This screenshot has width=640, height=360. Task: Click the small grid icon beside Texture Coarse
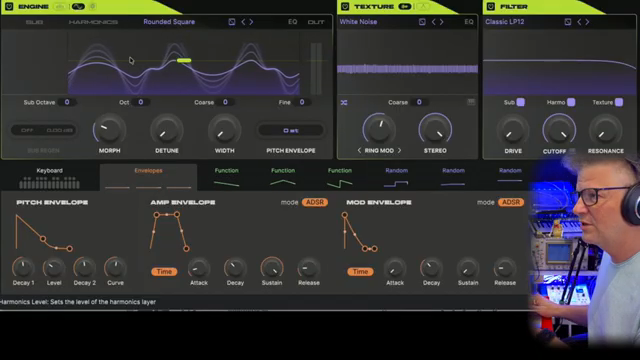coord(471,102)
